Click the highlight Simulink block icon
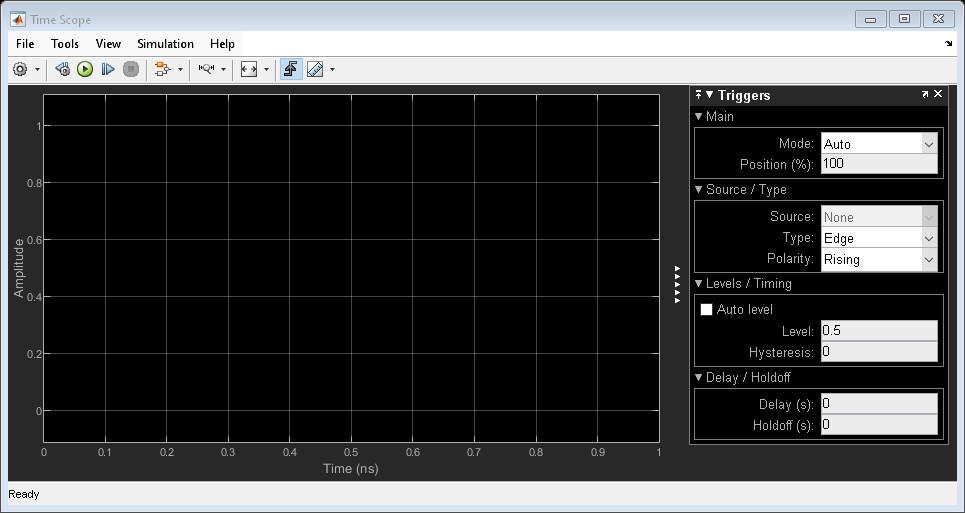Viewport: 965px width, 513px height. click(x=162, y=69)
